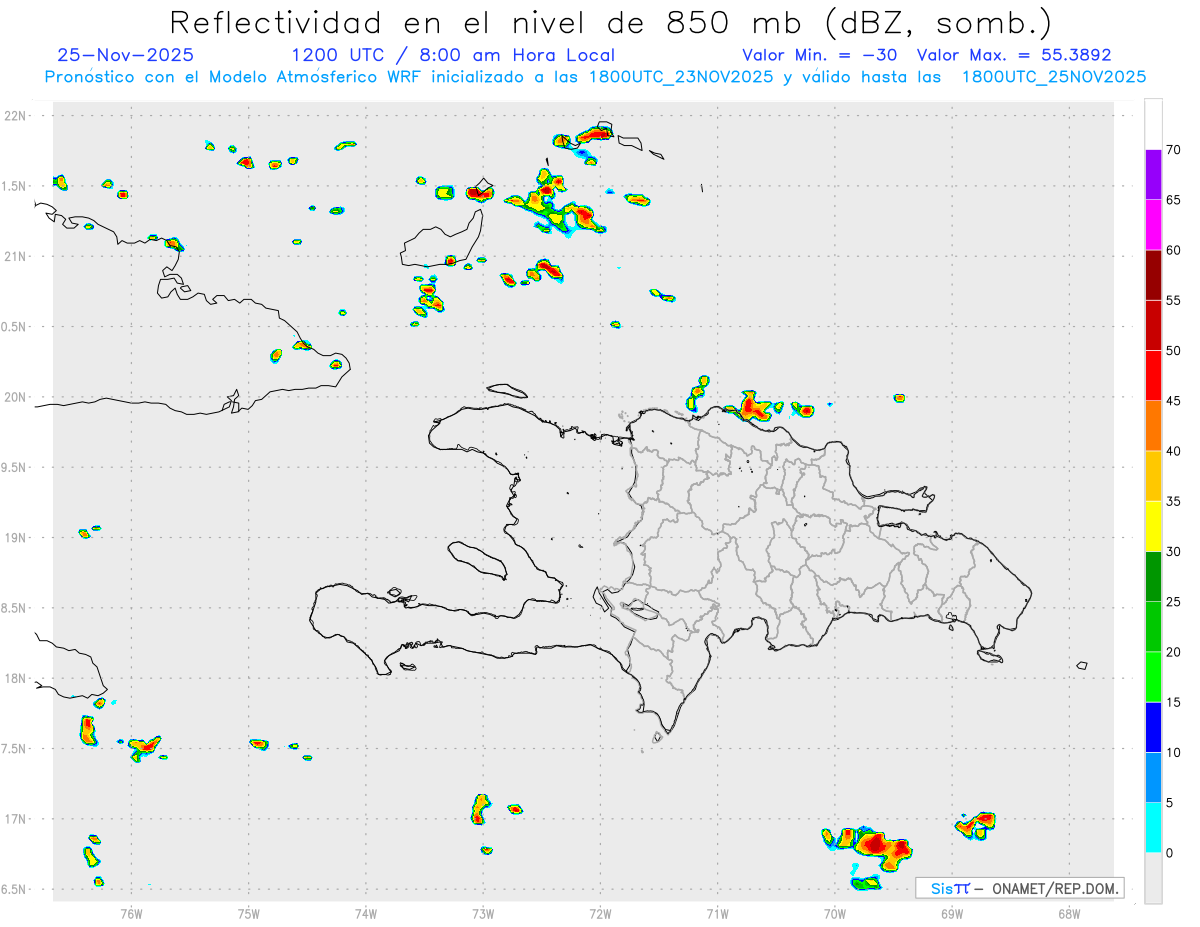Click the longitude axis label "71W"
Screen dimensions: 1200x927
[x=717, y=913]
